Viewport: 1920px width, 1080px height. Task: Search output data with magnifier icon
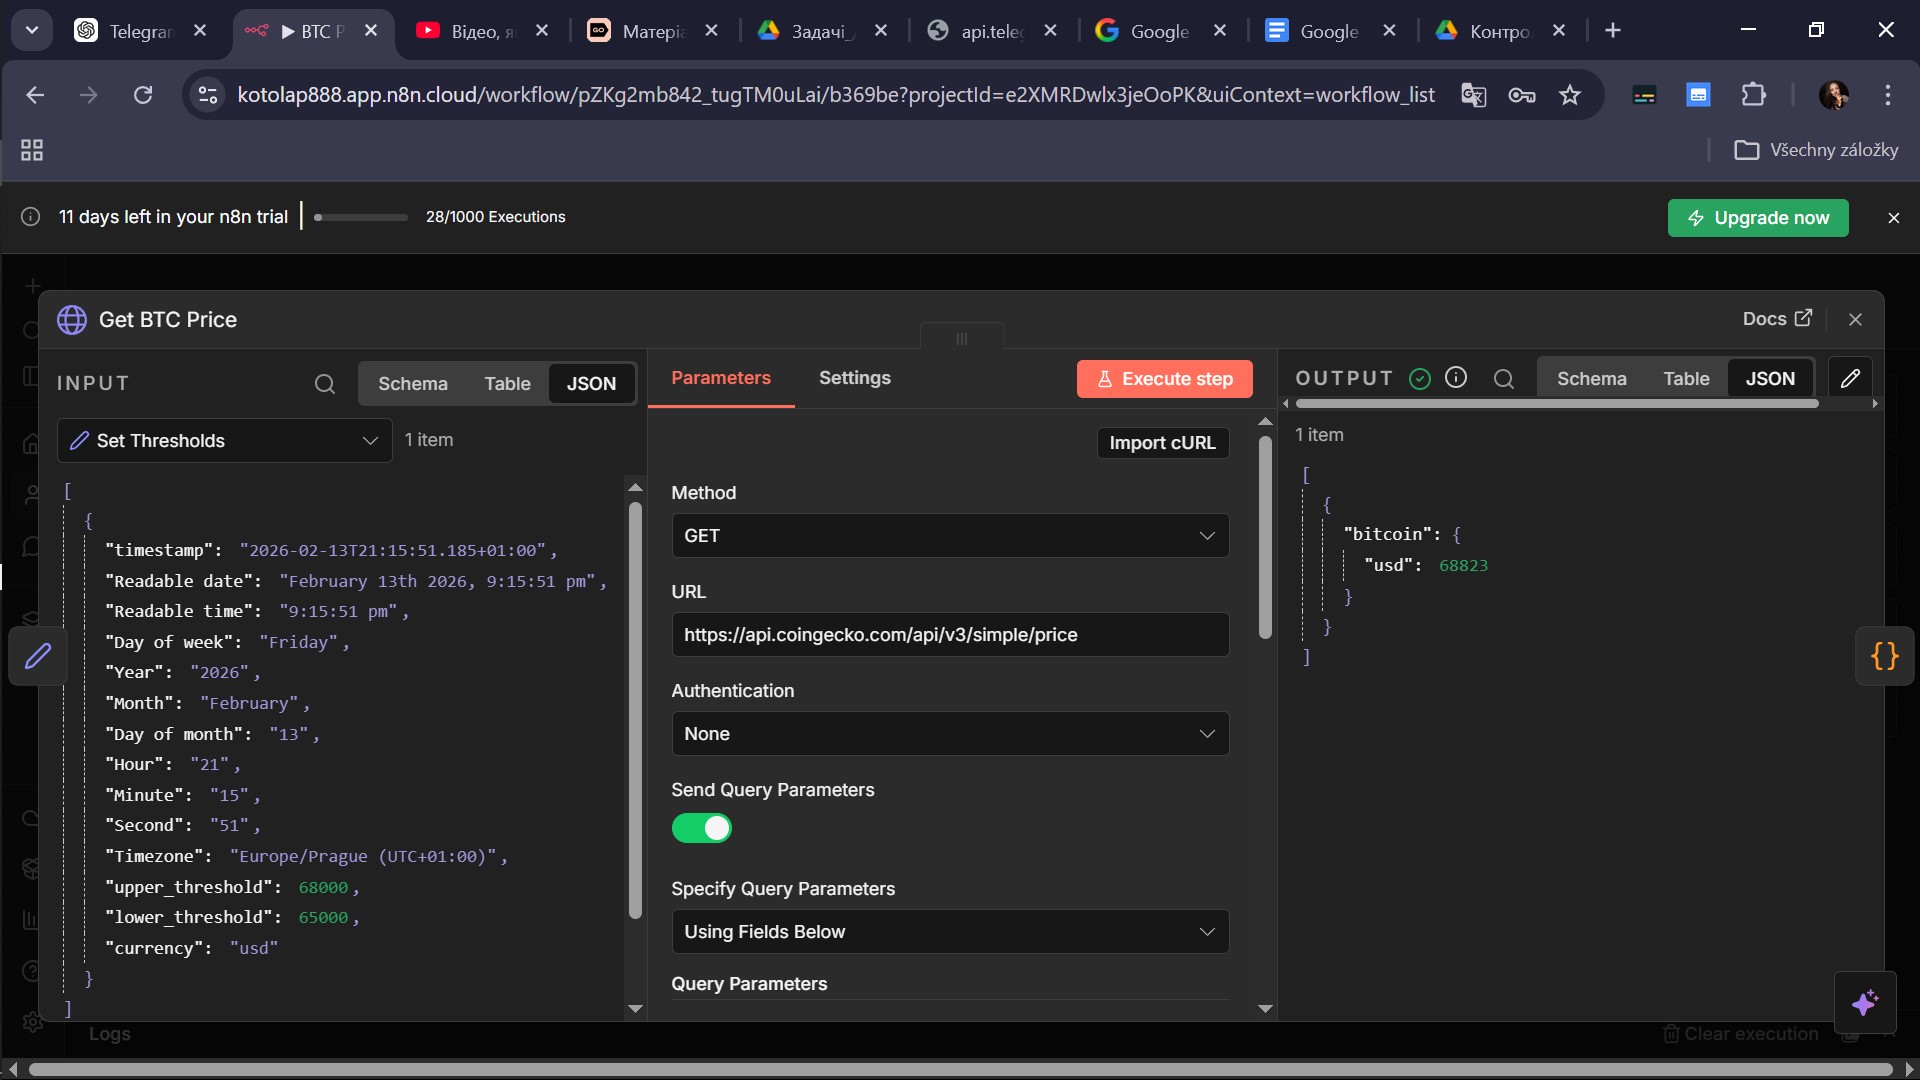click(x=1504, y=379)
